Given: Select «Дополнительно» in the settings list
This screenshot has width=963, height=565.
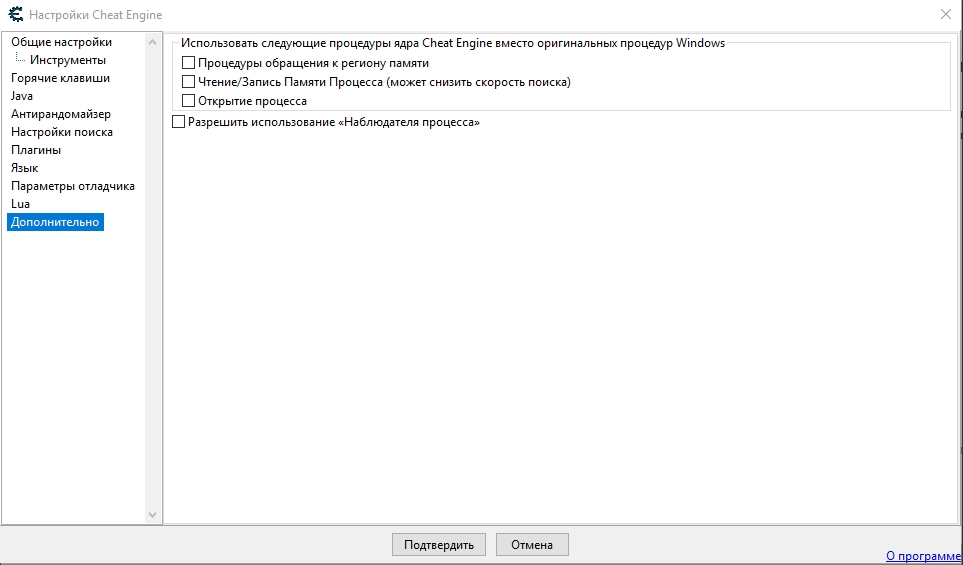Looking at the screenshot, I should click(x=55, y=222).
